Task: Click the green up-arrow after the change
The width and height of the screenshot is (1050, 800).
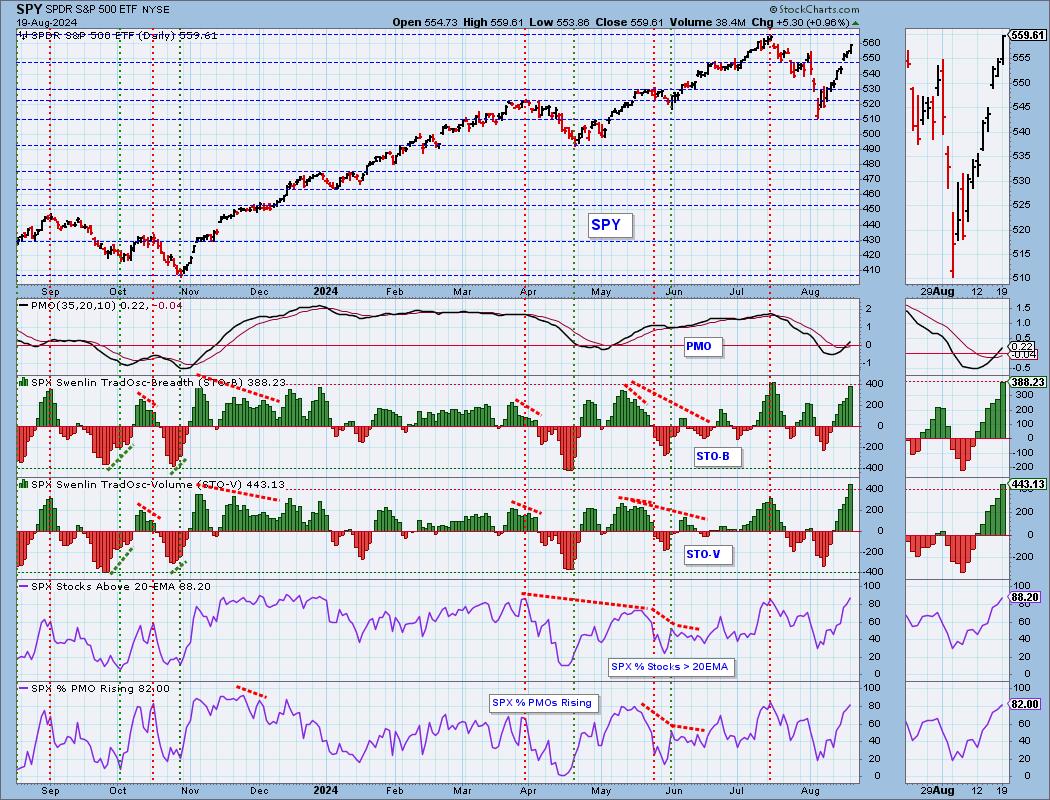Action: tap(856, 22)
